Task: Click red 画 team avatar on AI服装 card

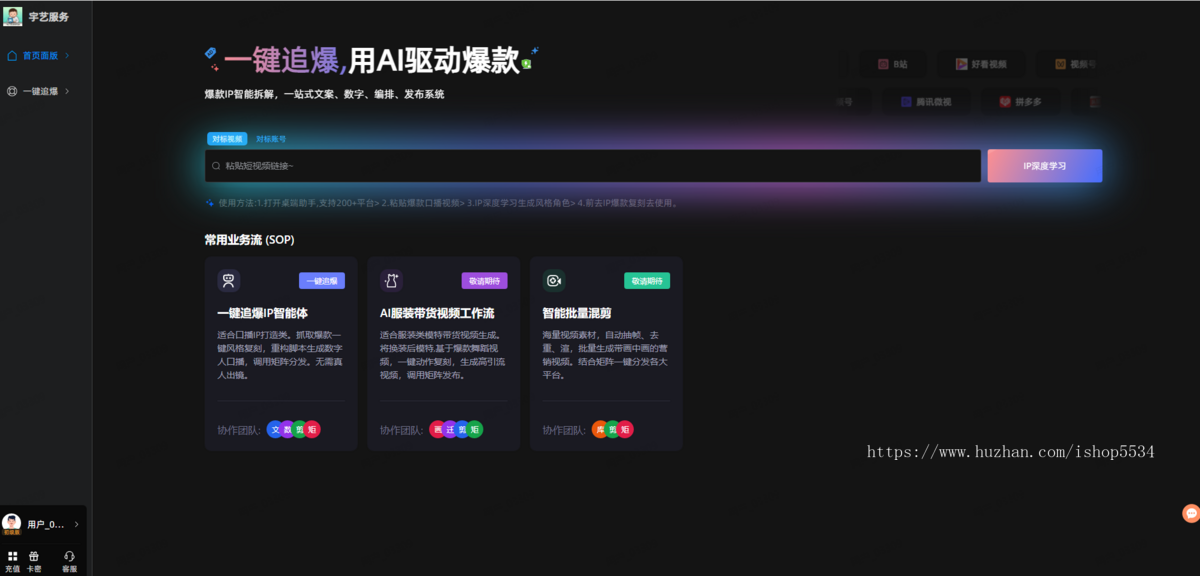Action: point(437,429)
